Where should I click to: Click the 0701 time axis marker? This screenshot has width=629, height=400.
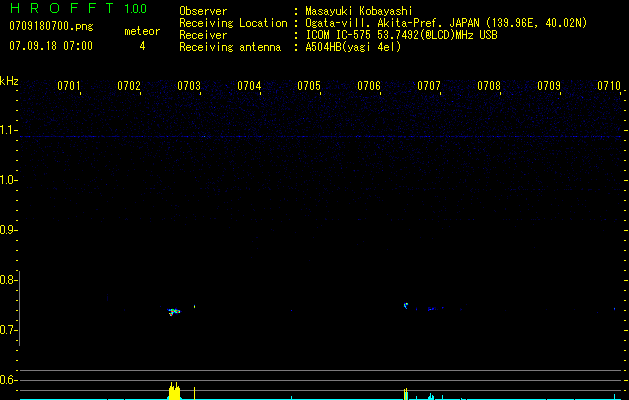point(69,86)
